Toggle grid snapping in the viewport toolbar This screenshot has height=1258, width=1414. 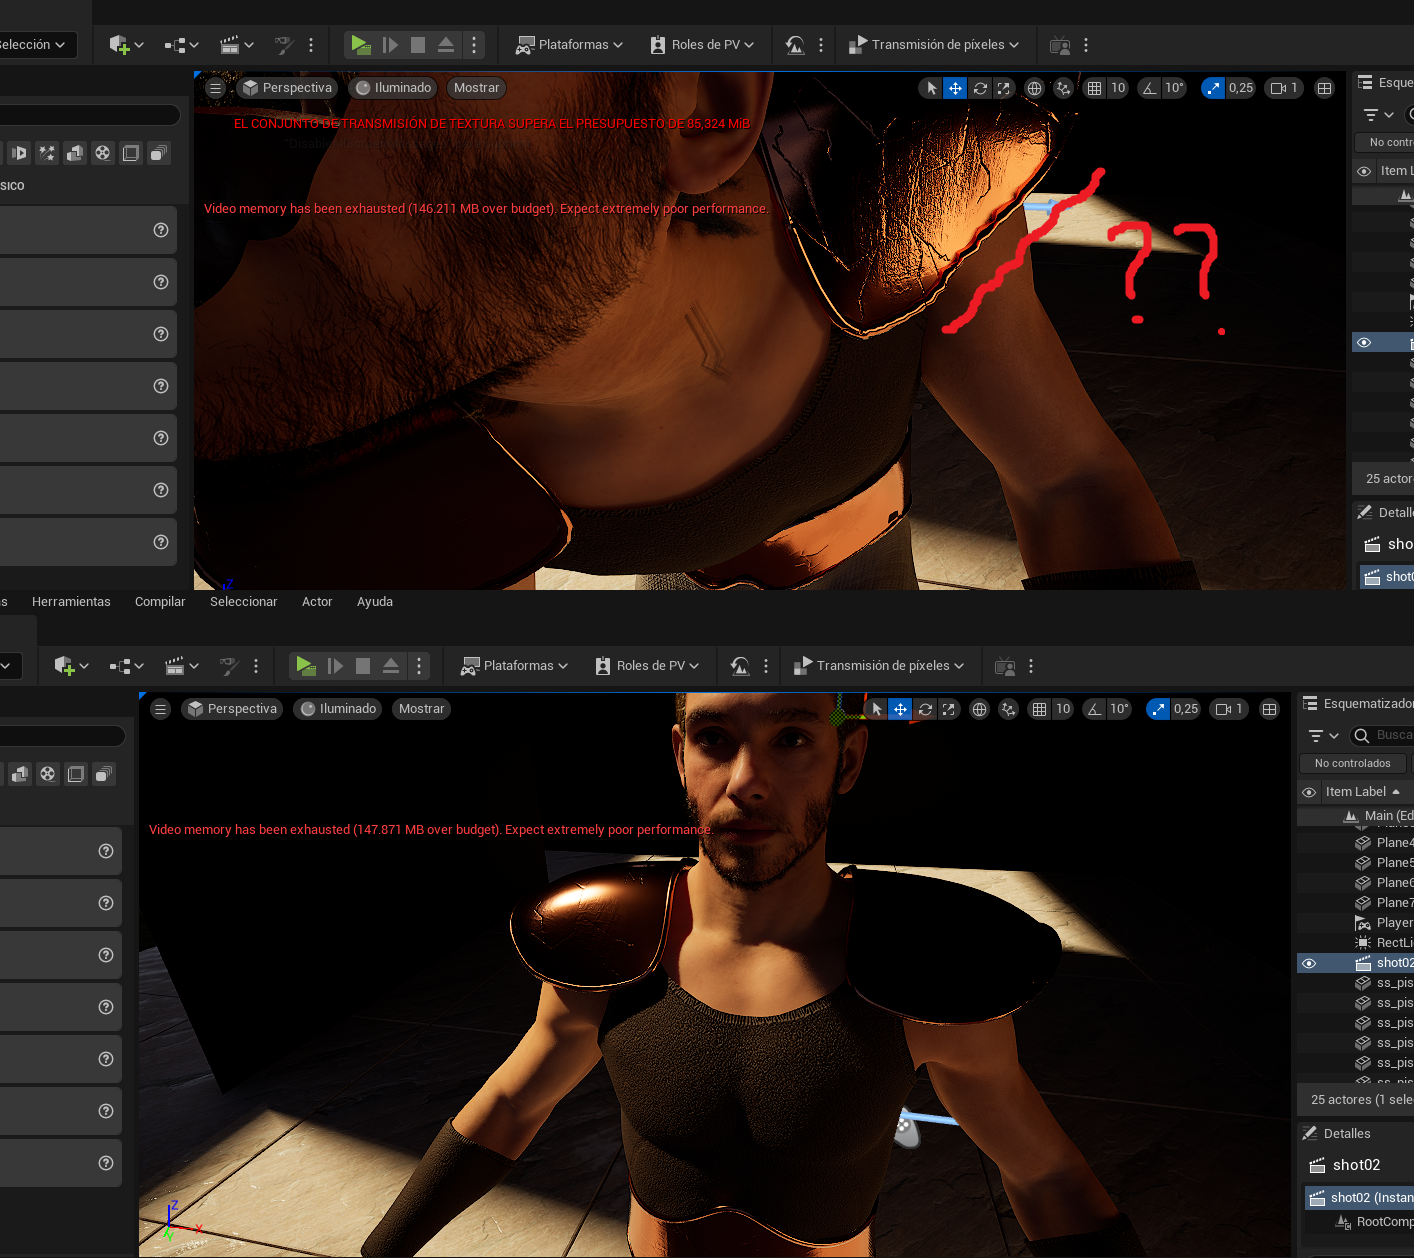[1095, 88]
